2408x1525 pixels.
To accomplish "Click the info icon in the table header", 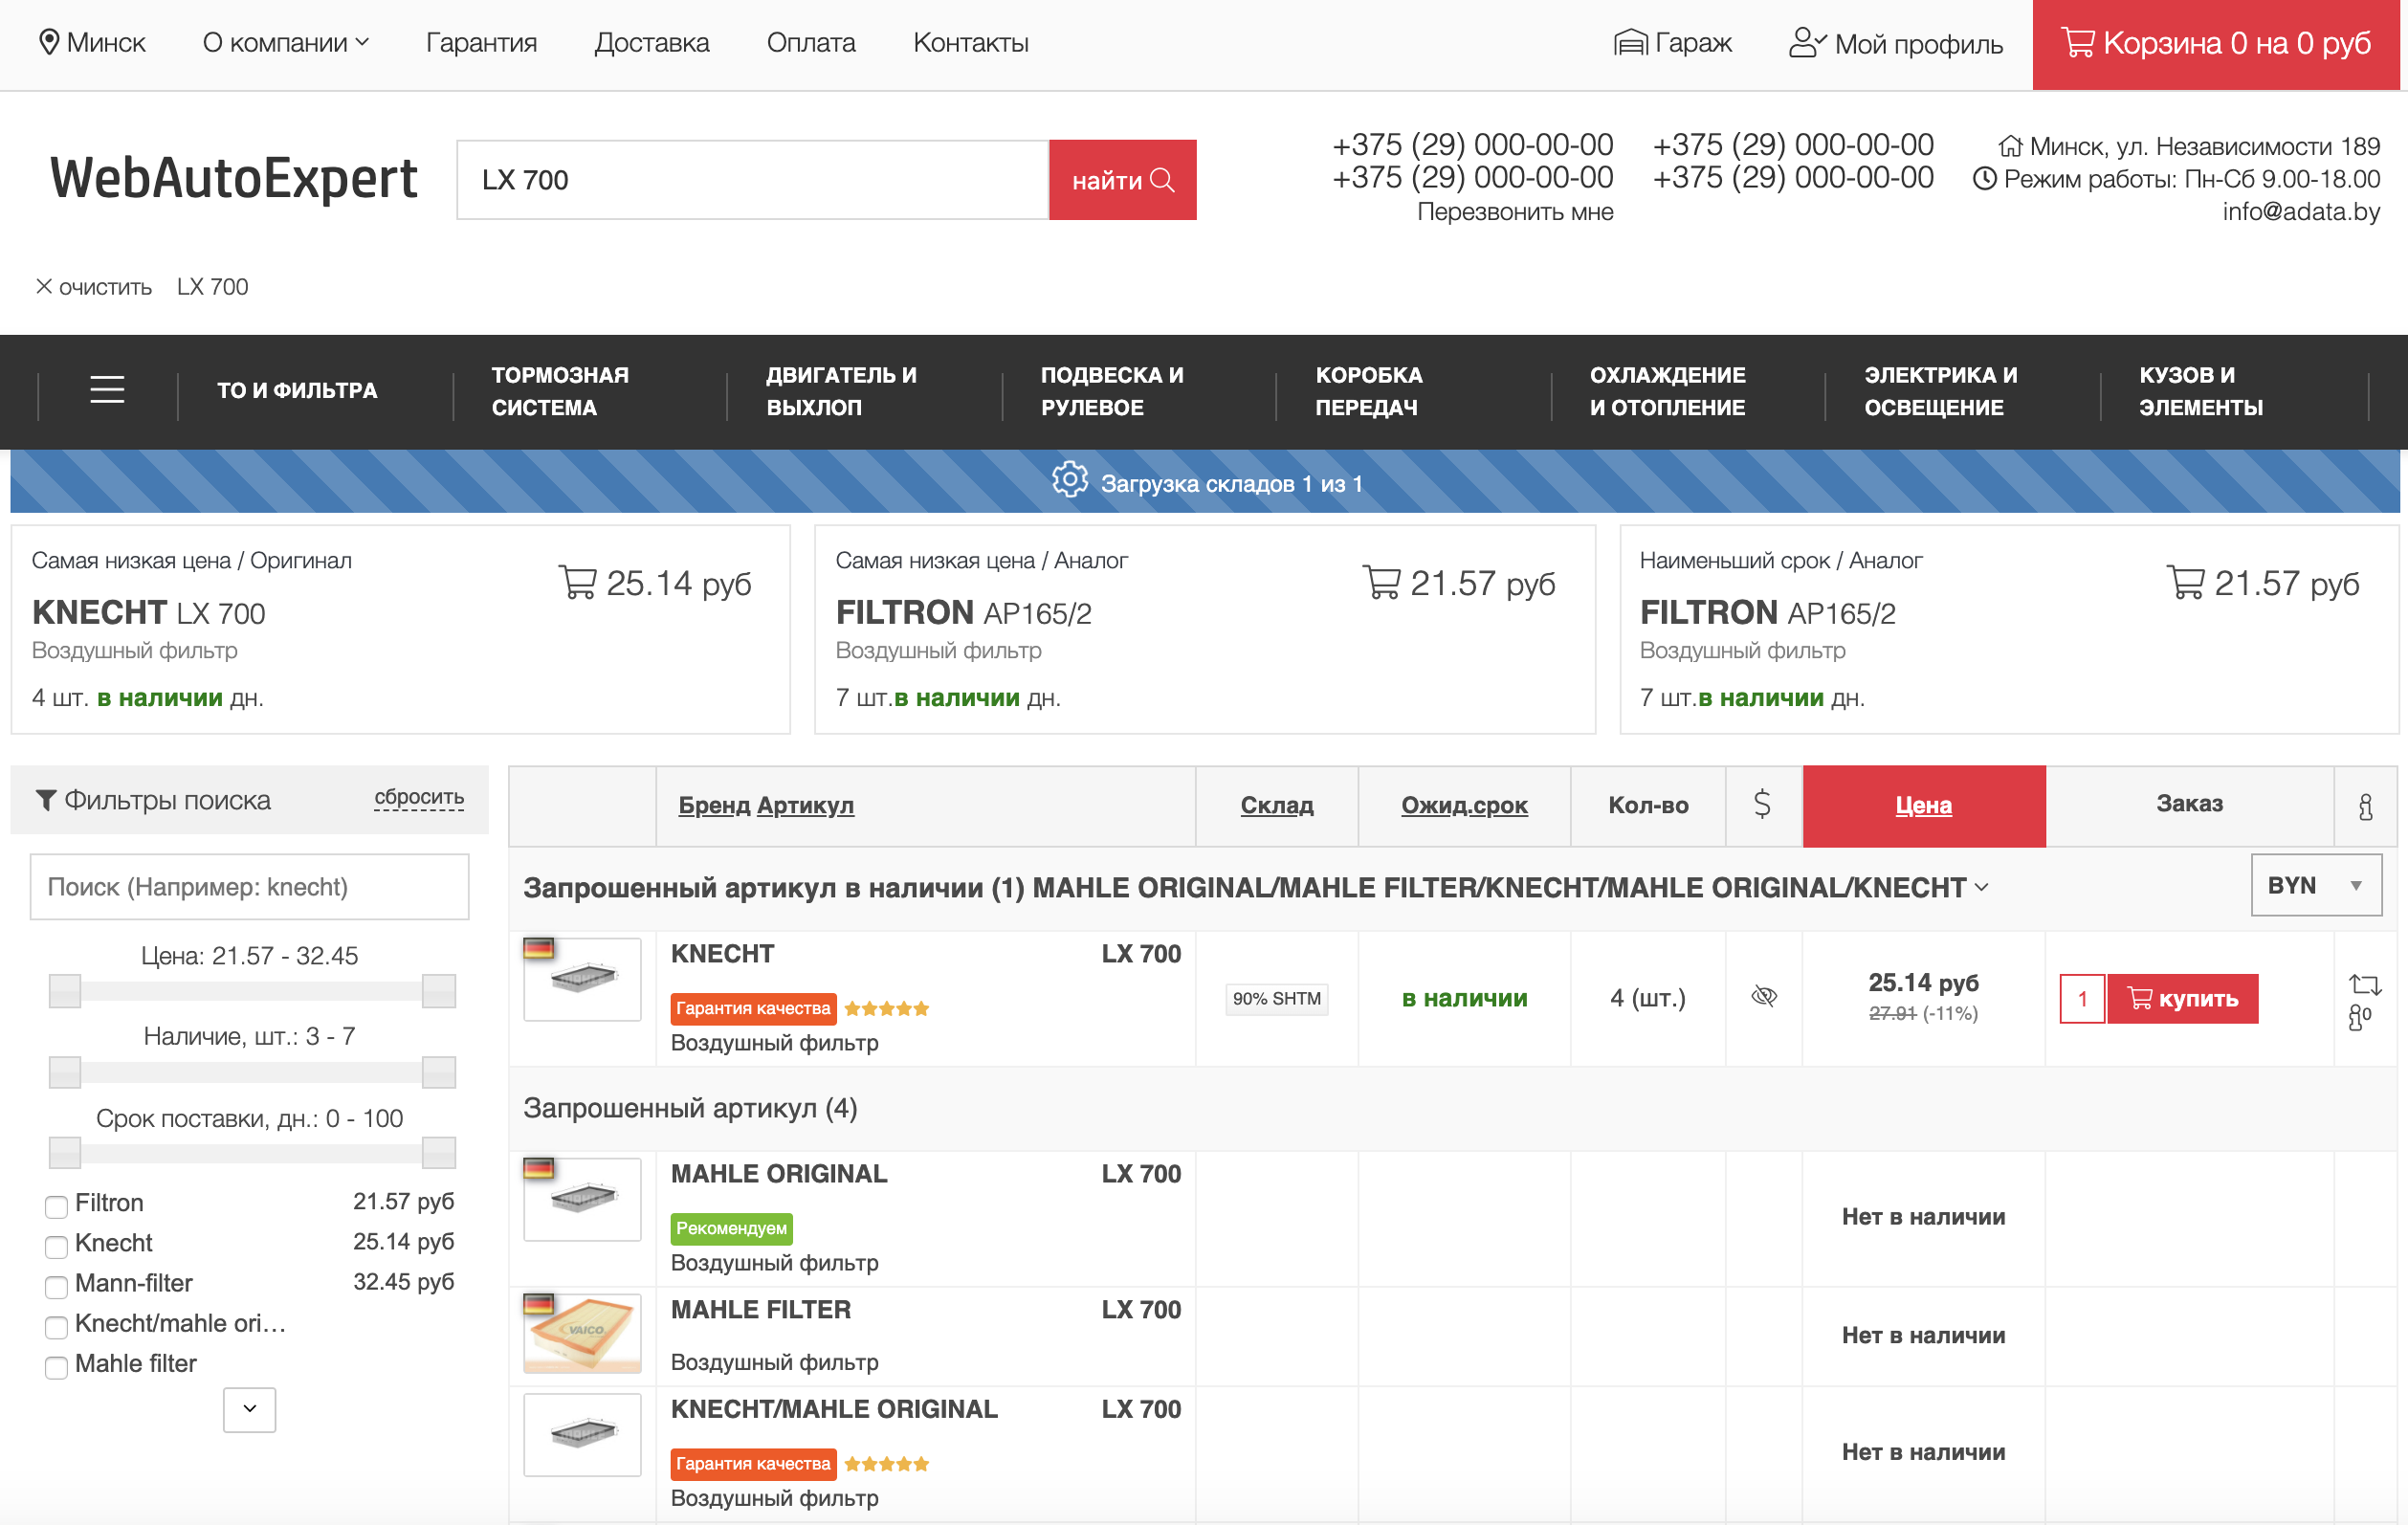I will (2365, 806).
